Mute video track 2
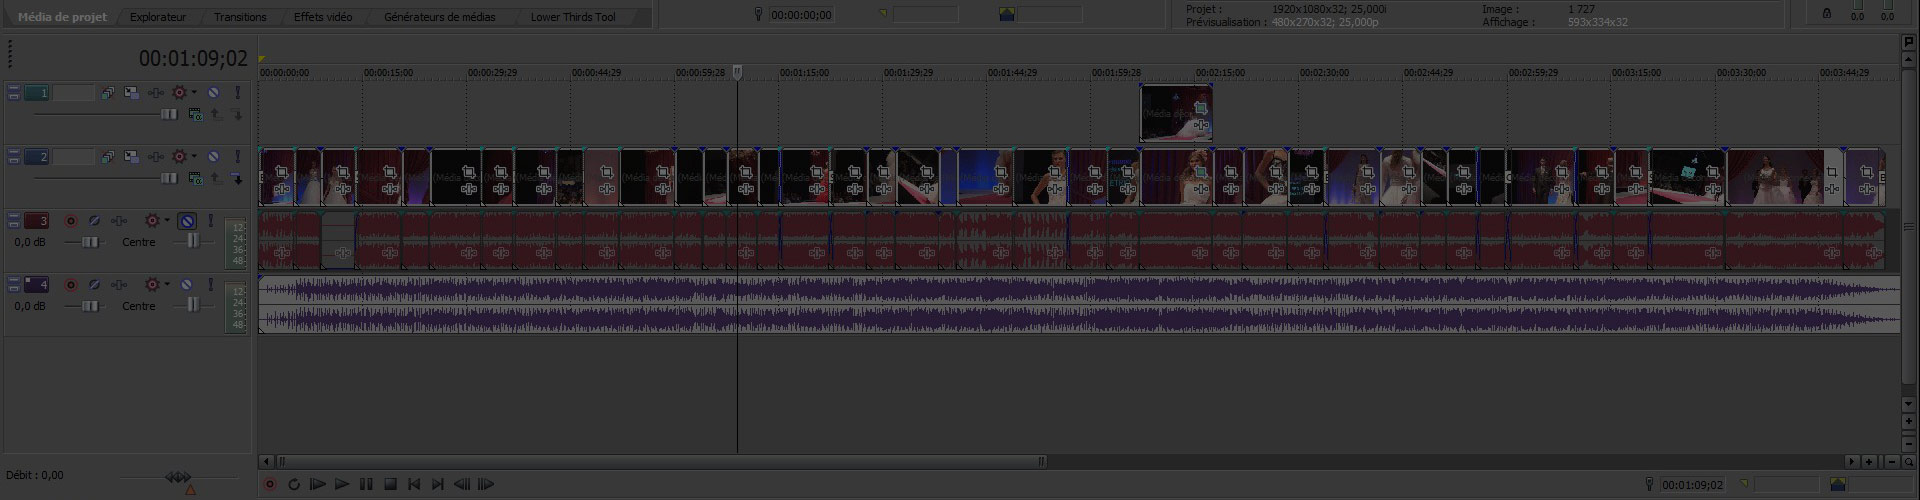This screenshot has height=500, width=1920. coord(213,156)
